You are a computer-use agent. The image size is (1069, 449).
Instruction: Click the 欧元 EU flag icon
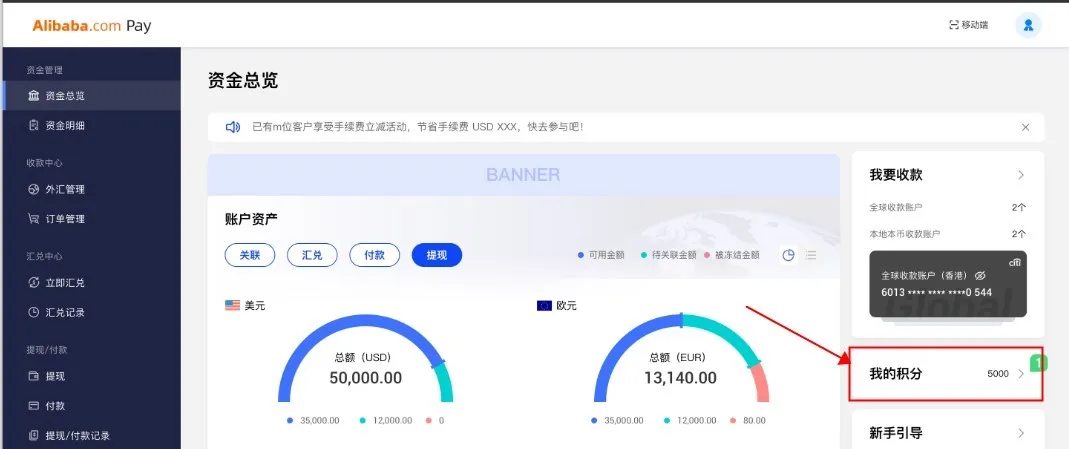pos(544,305)
